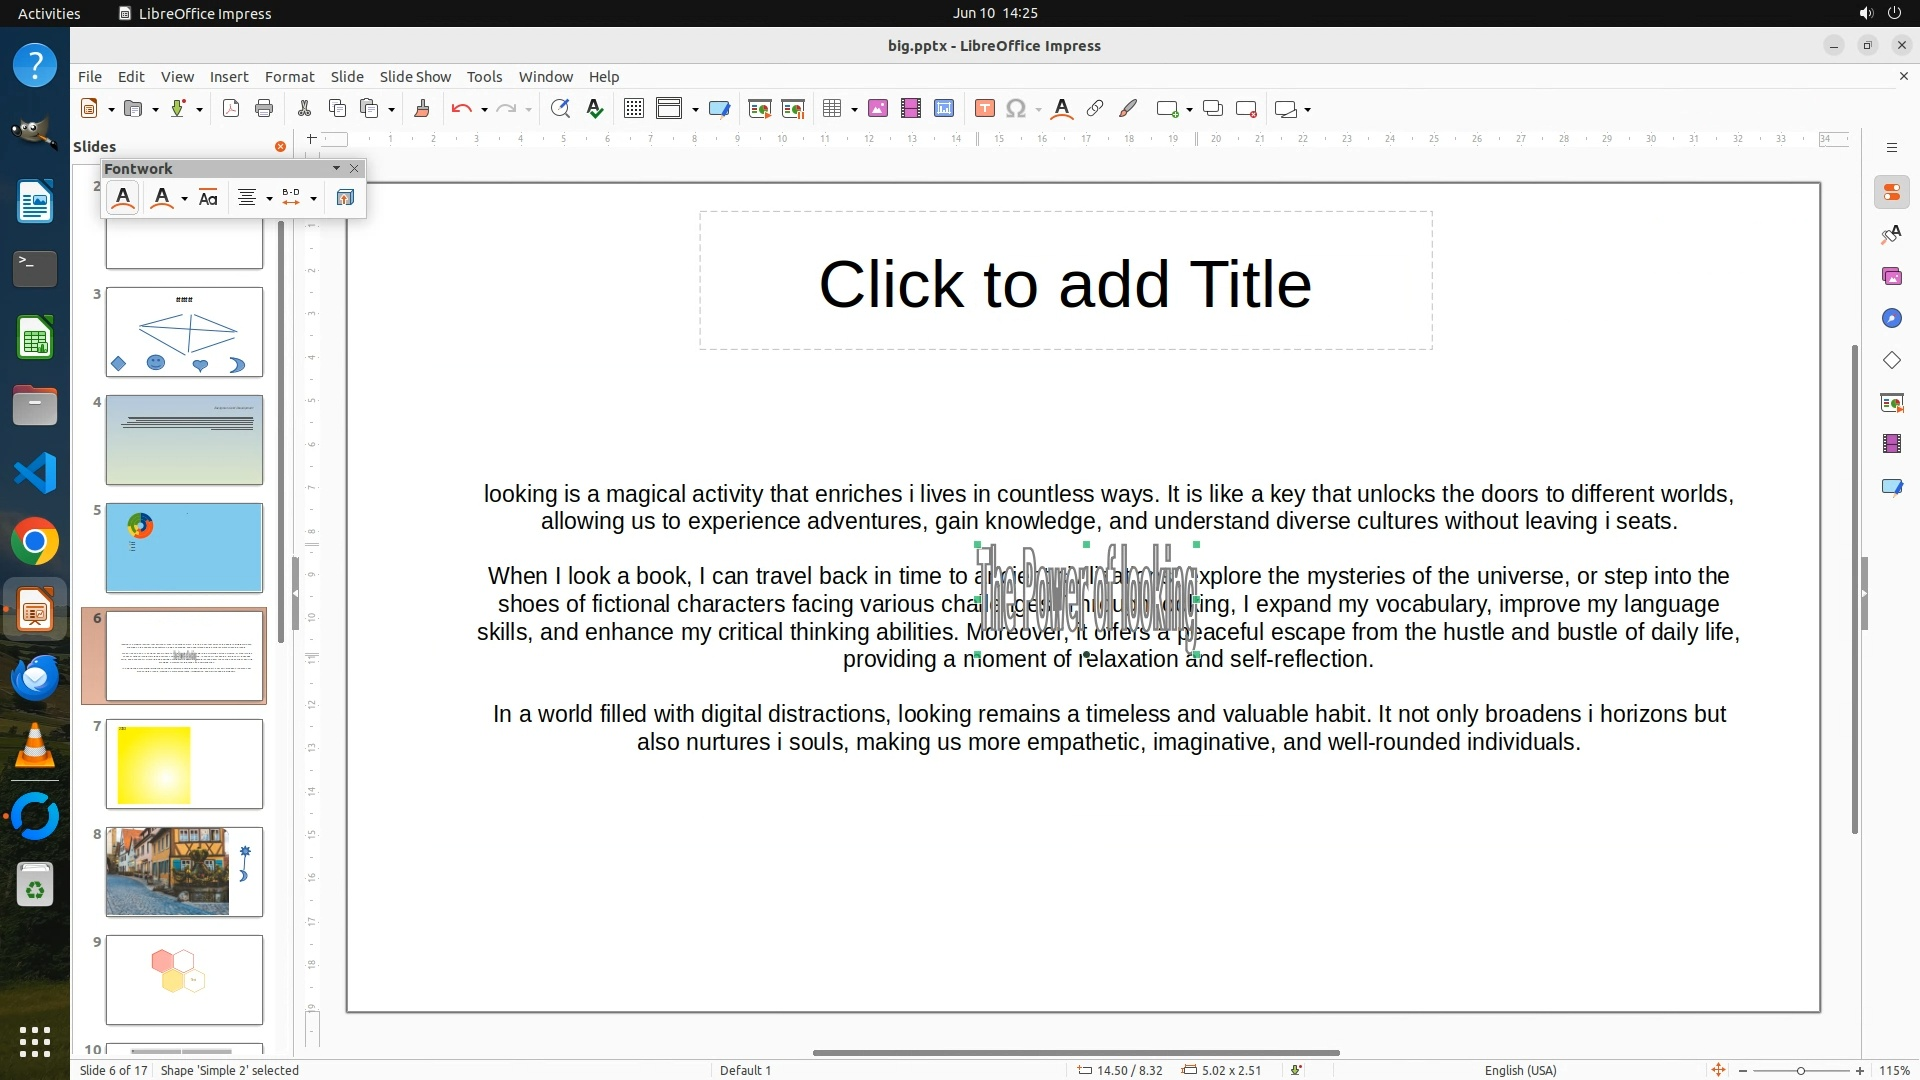Click zoom slider in status bar
Image resolution: width=1920 pixels, height=1080 pixels.
click(1800, 1070)
